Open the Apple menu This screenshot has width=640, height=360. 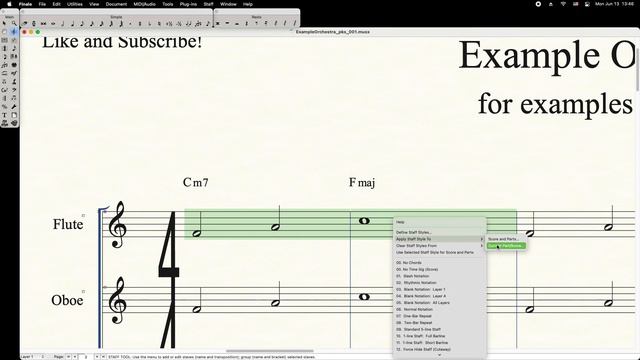[x=9, y=4]
